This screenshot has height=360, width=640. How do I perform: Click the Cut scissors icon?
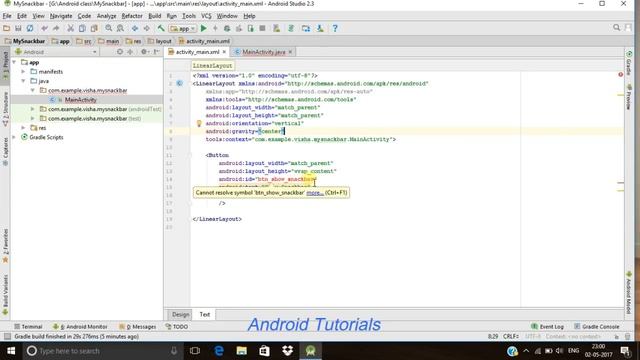(71, 29)
